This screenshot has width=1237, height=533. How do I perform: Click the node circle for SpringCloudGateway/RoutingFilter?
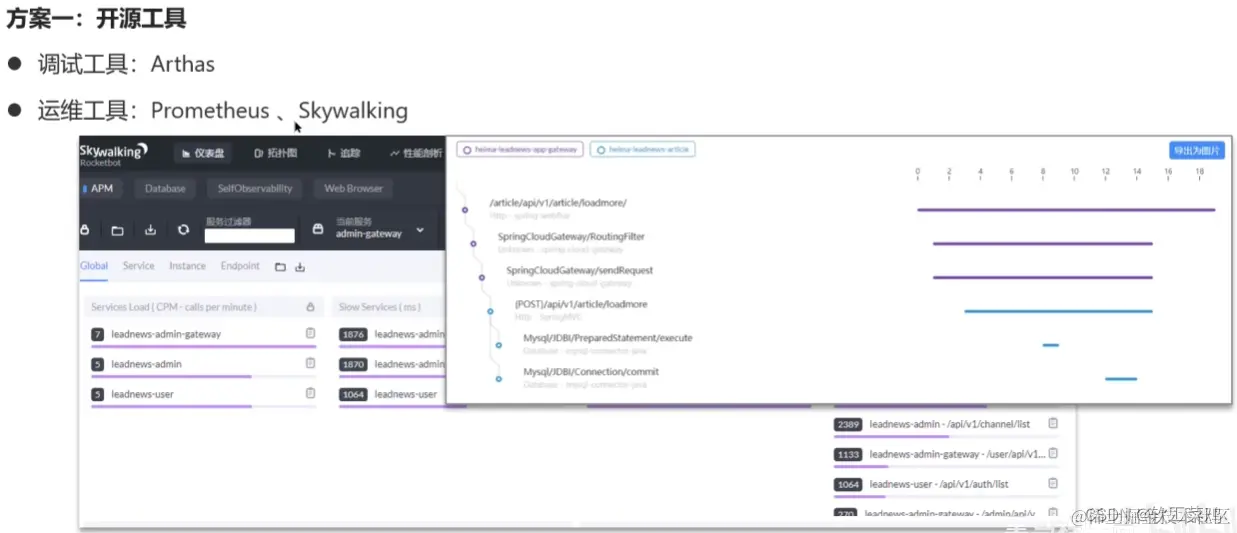[x=474, y=243]
